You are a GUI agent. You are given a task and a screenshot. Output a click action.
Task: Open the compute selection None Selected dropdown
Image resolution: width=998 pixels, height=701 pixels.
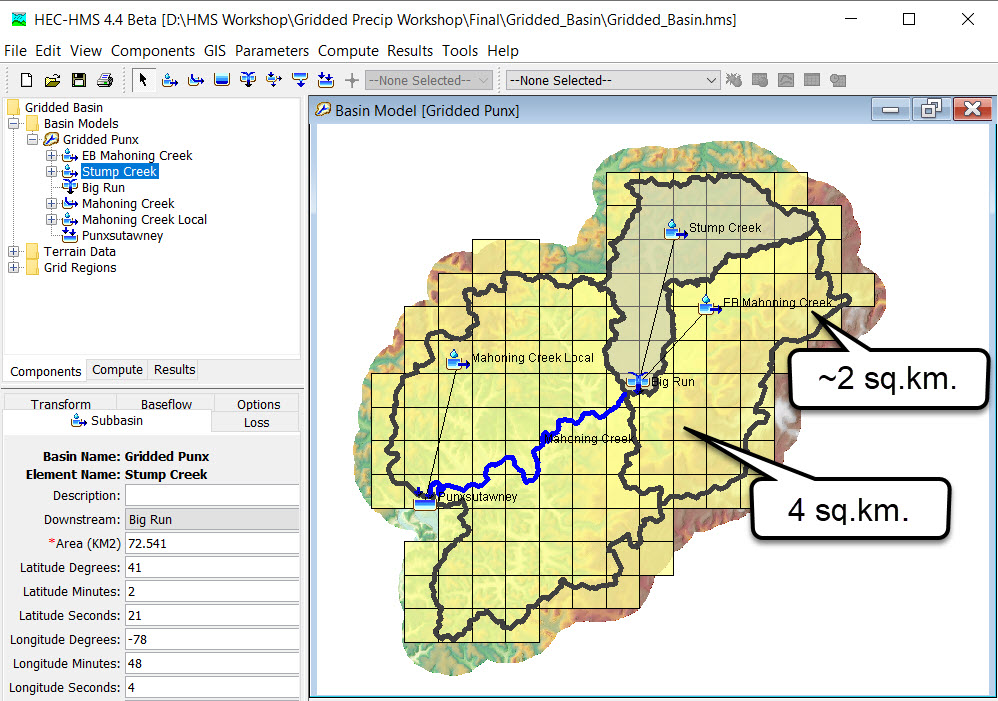pyautogui.click(x=613, y=80)
